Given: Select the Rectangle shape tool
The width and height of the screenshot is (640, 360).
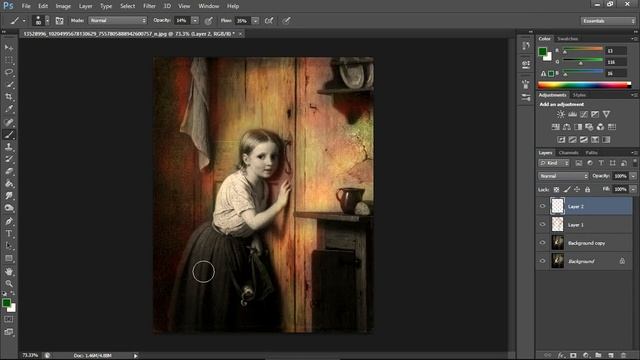Looking at the screenshot, I should (x=9, y=258).
